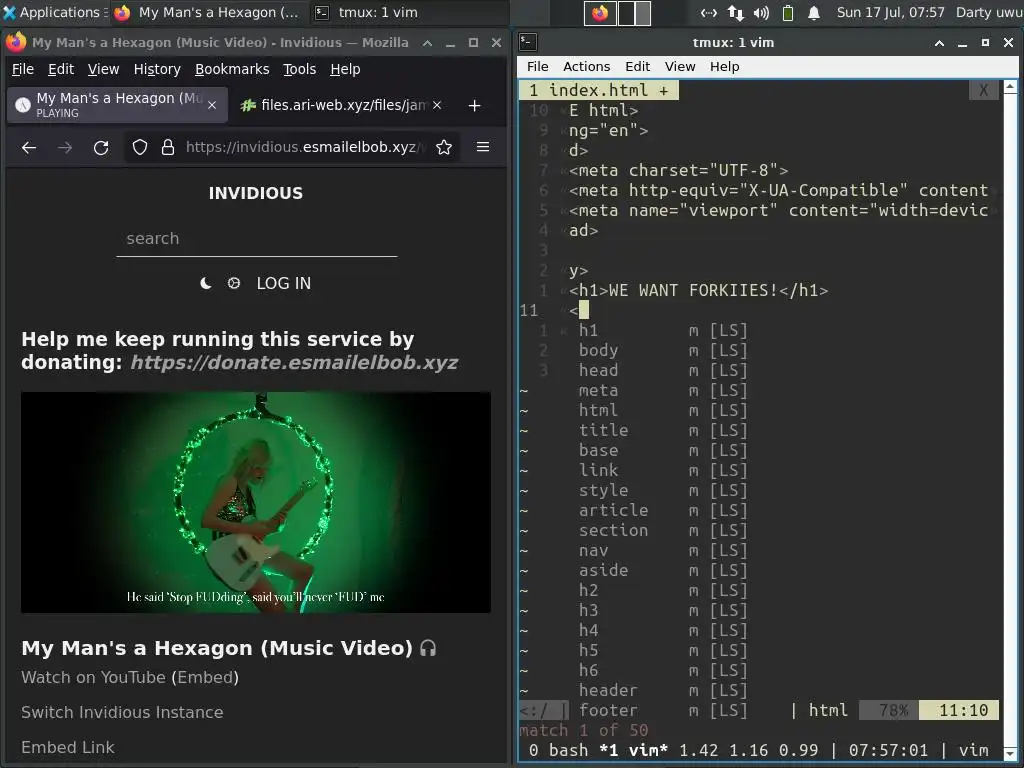
Task: Click the music video player
Action: pyautogui.click(x=255, y=502)
